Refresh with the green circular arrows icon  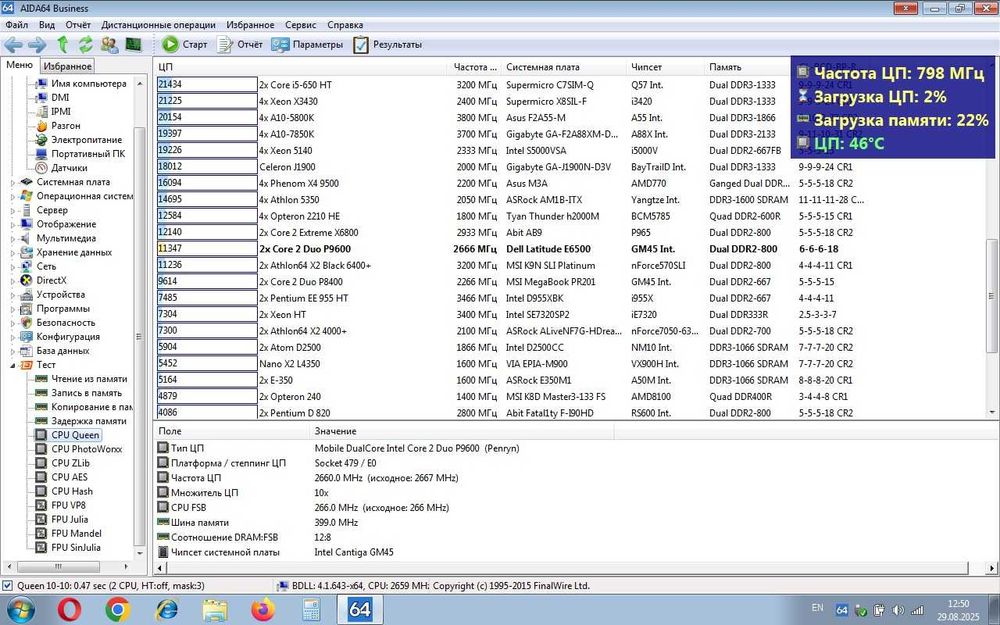[x=85, y=45]
